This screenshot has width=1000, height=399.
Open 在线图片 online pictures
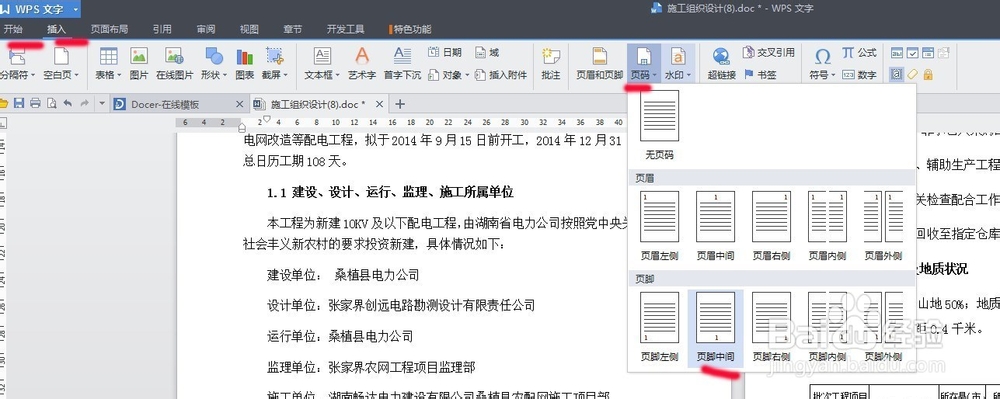[174, 63]
